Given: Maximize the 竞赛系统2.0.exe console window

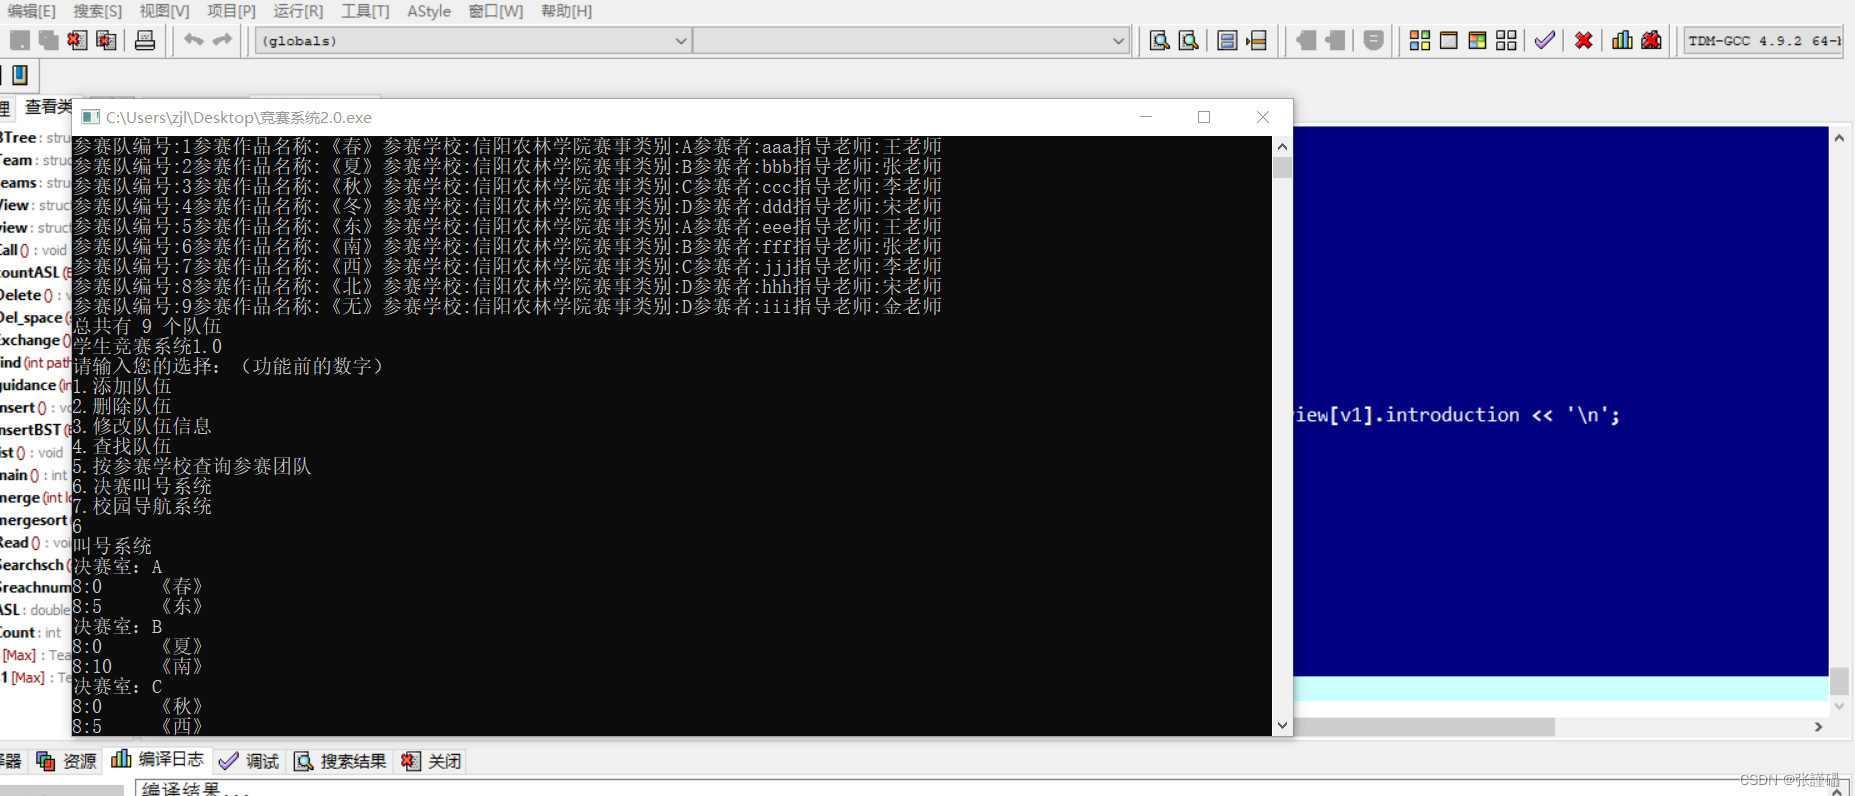Looking at the screenshot, I should coord(1204,117).
